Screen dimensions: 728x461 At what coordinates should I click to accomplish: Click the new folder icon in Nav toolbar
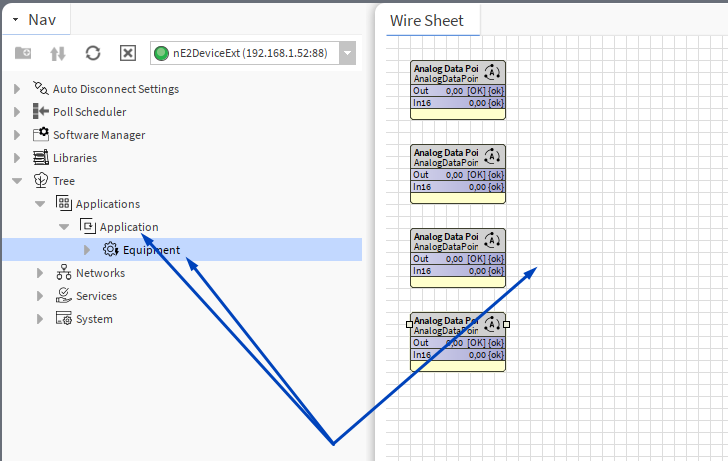point(23,54)
